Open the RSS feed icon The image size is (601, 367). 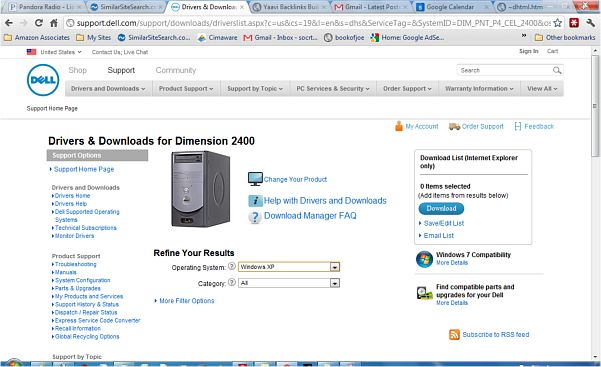pyautogui.click(x=454, y=334)
